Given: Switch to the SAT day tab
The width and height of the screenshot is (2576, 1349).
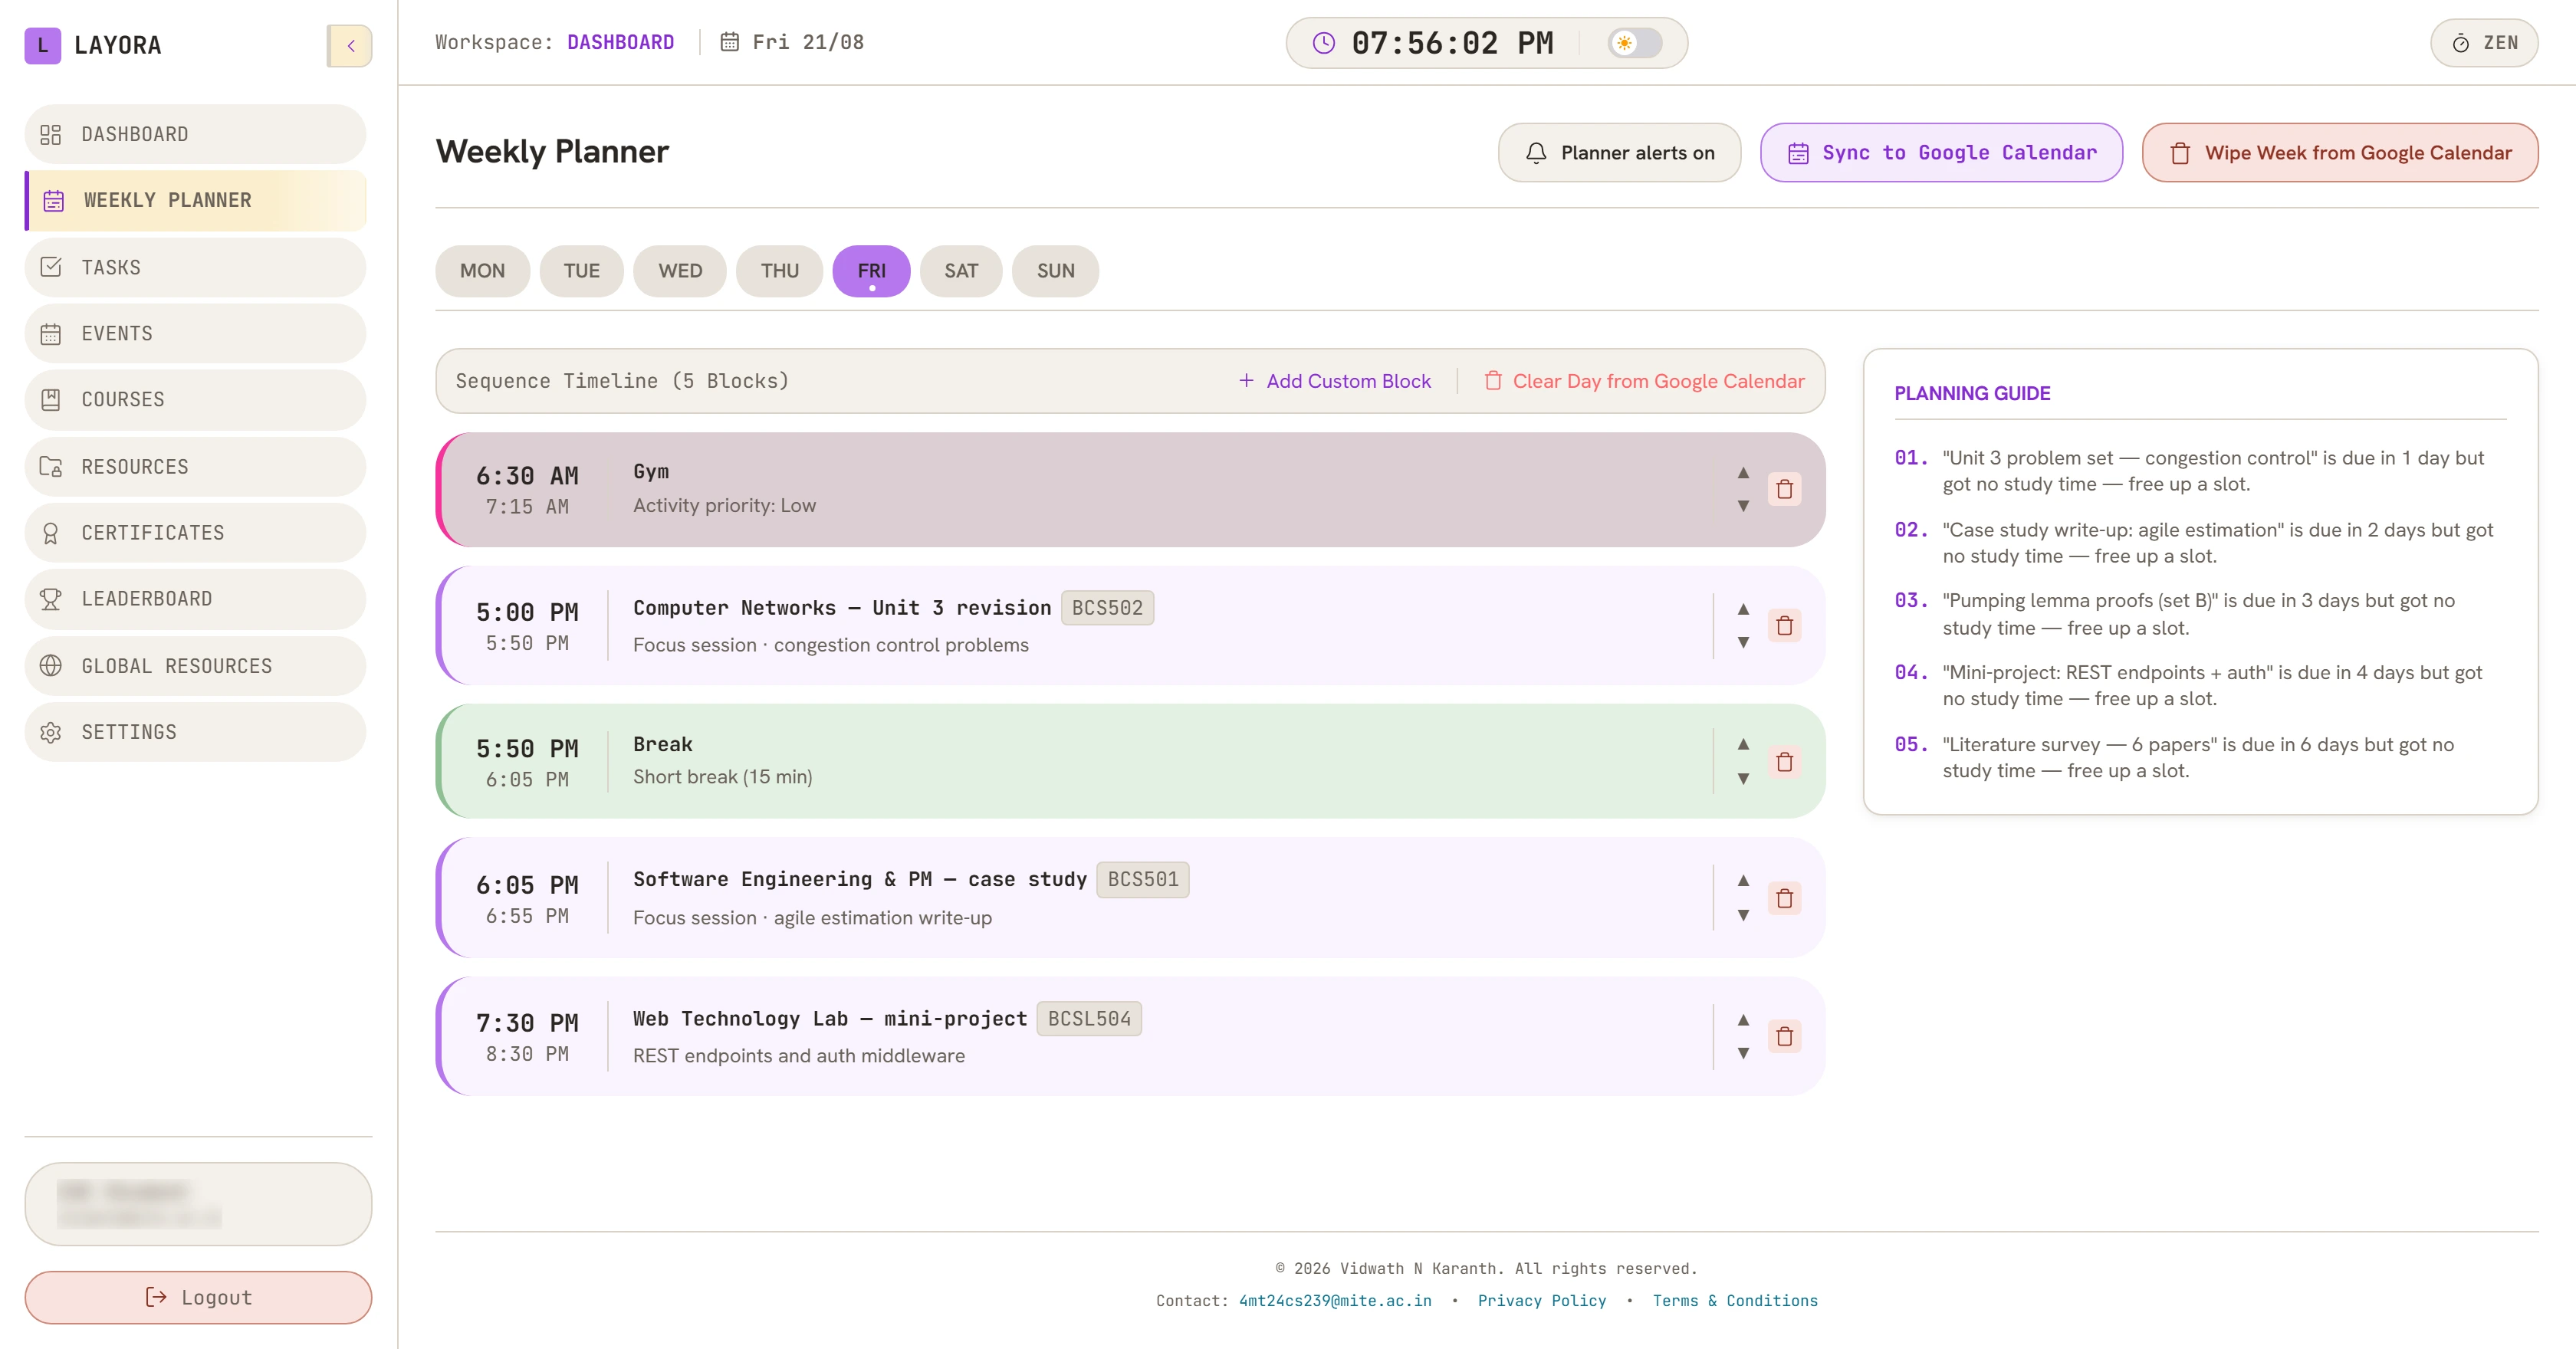Looking at the screenshot, I should 961,271.
